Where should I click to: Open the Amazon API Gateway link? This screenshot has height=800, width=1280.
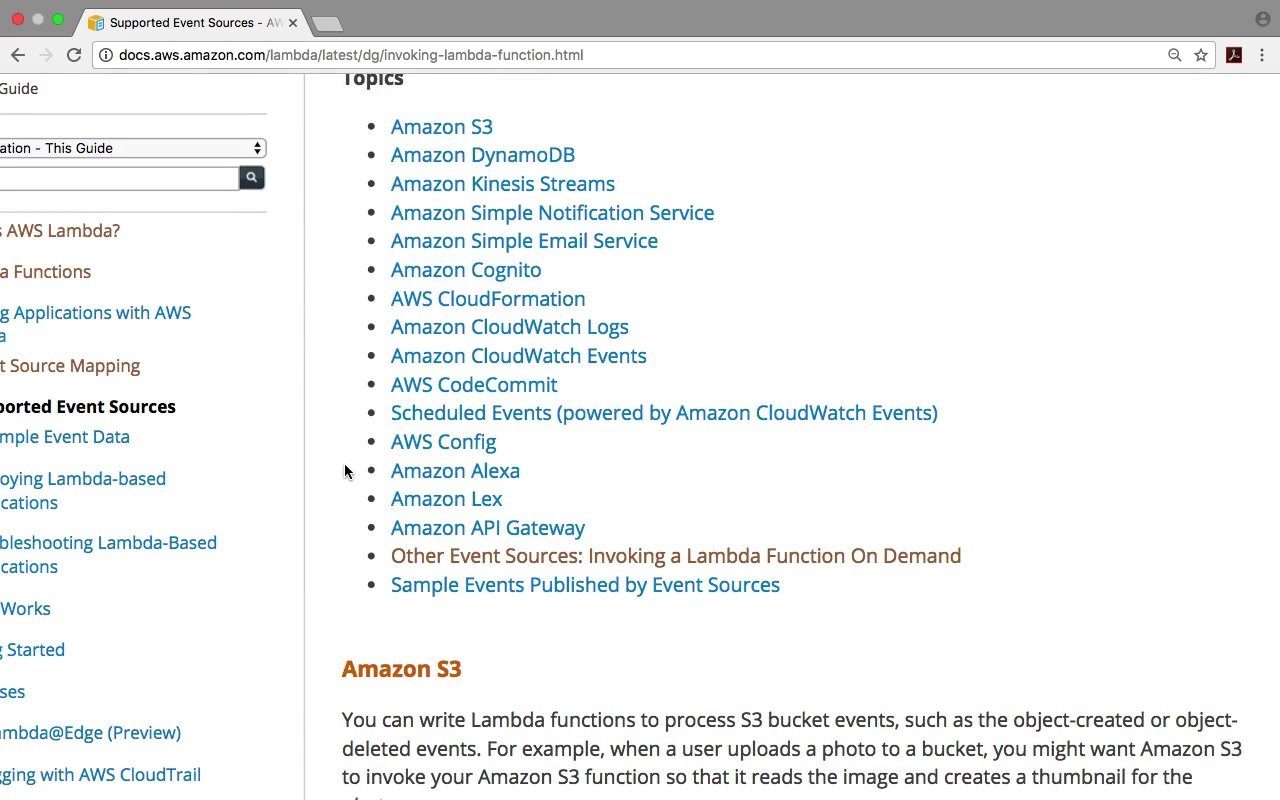click(487, 528)
